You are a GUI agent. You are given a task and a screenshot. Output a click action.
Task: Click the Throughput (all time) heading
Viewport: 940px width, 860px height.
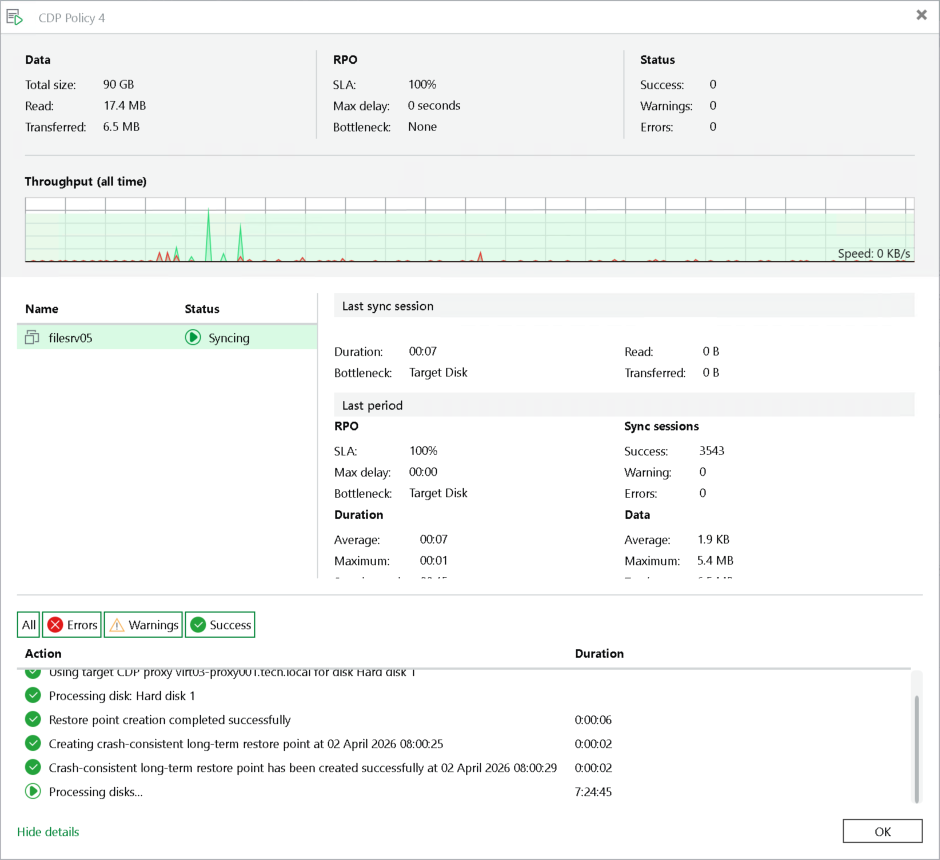(x=86, y=182)
